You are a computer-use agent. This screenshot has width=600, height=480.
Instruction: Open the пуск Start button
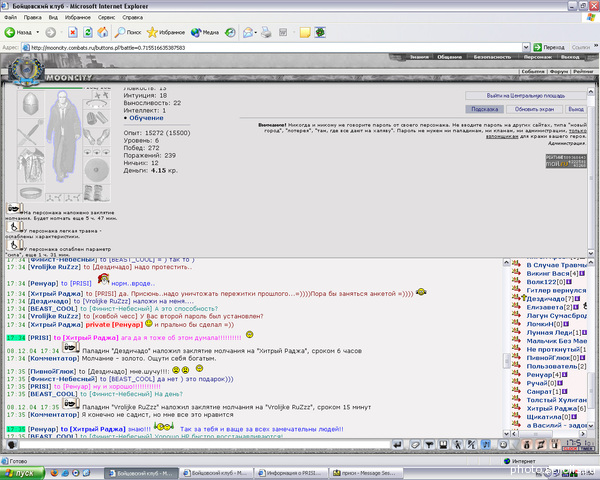(23, 473)
